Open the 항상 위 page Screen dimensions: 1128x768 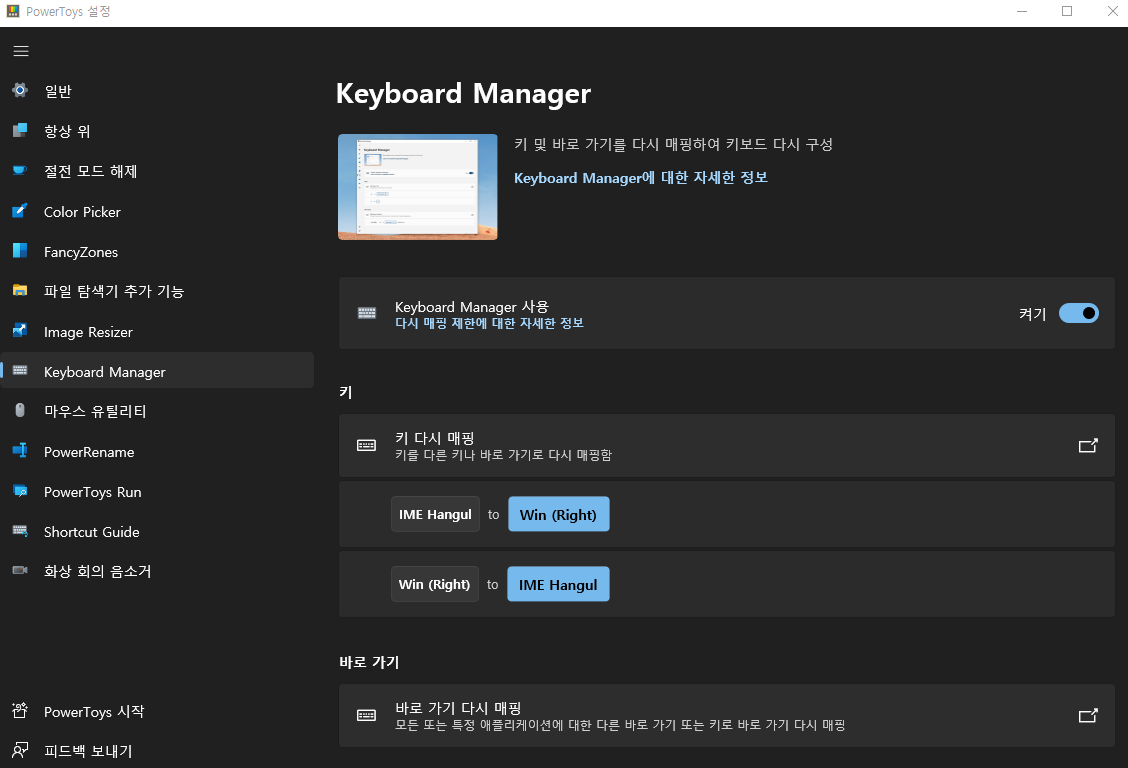pos(157,131)
